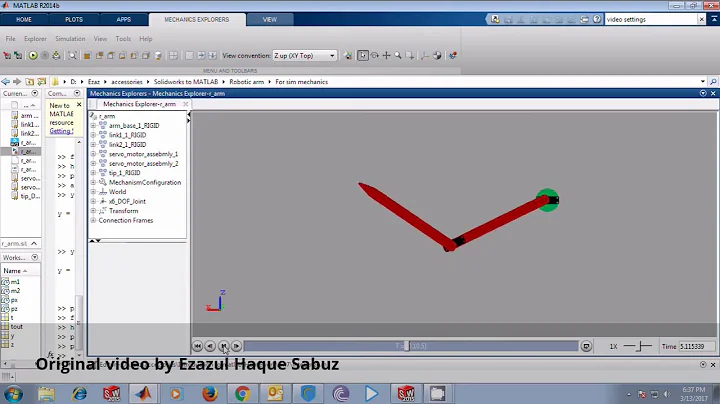Click the step back playback button

(x=210, y=346)
